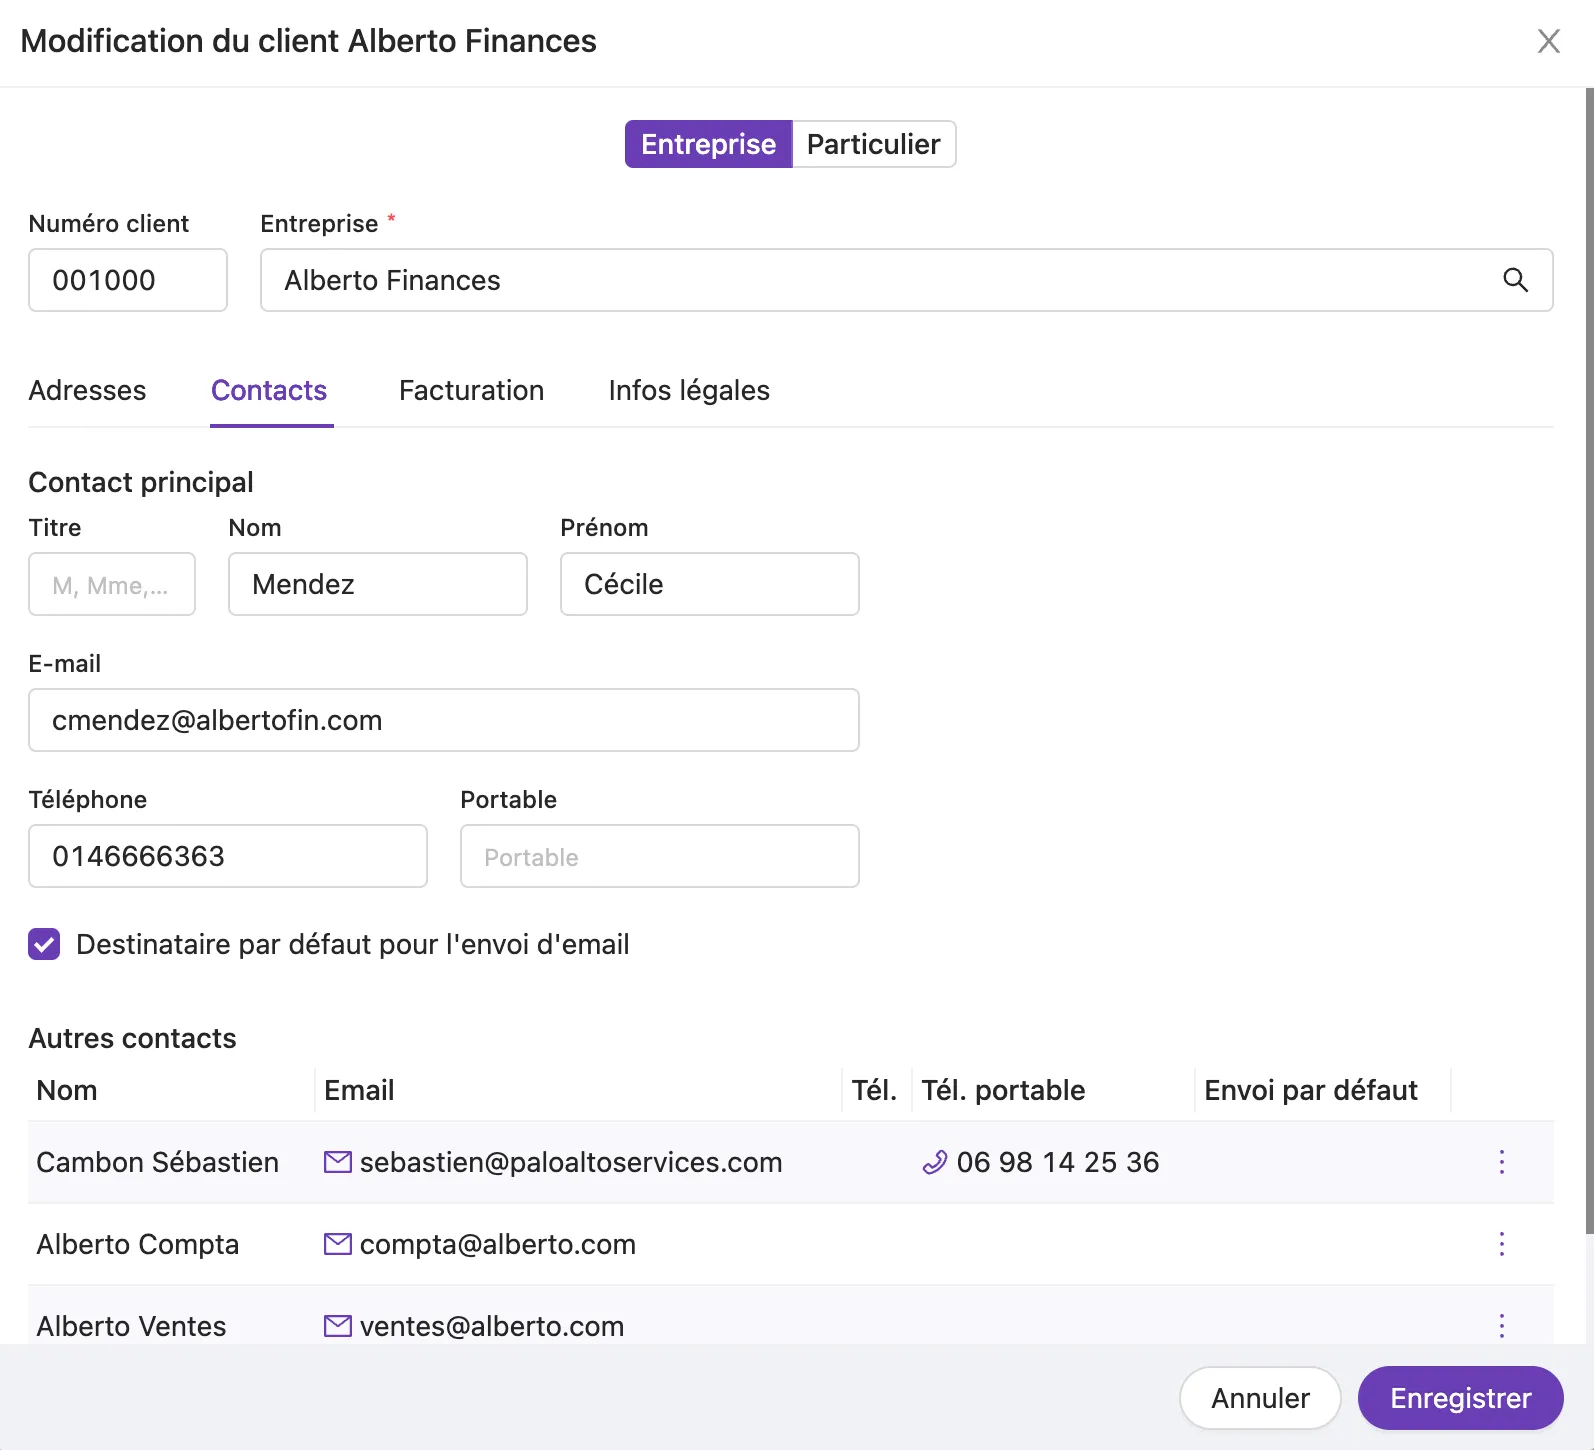This screenshot has width=1594, height=1450.
Task: Click the Contact principal heading
Action: pyautogui.click(x=141, y=482)
